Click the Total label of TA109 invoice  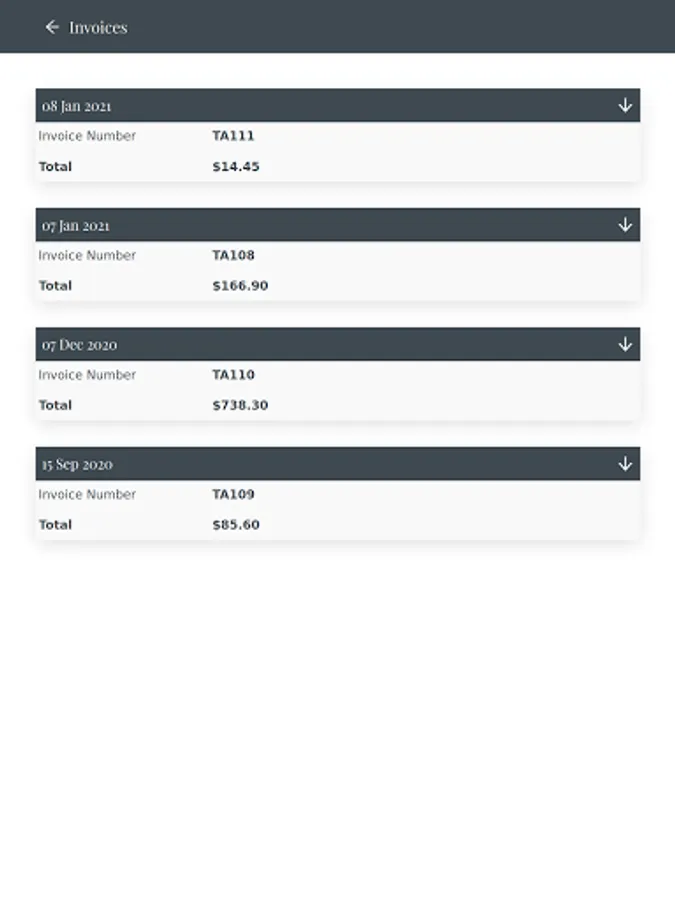coord(55,525)
